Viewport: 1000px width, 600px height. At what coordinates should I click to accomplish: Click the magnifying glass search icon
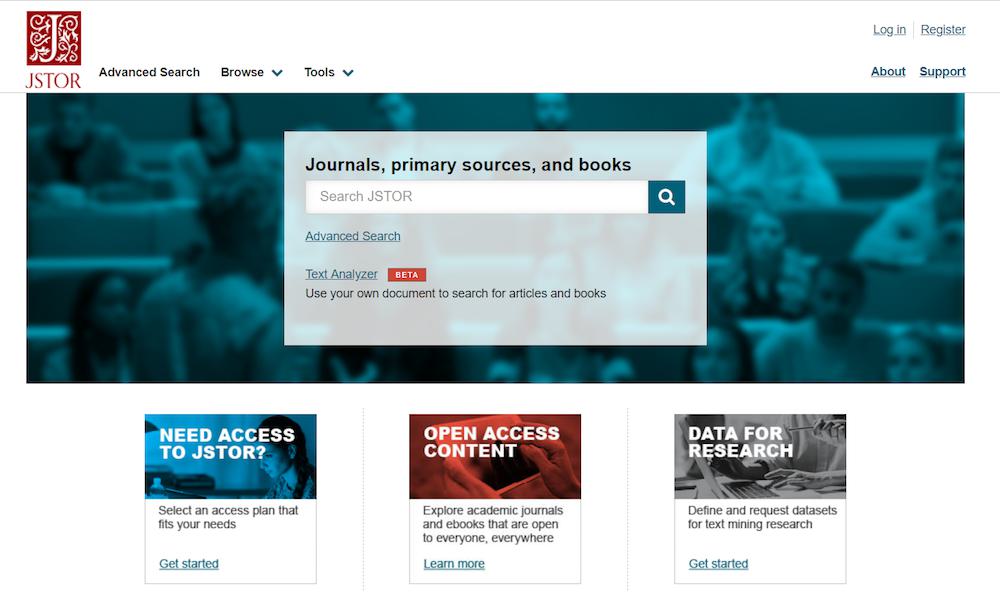click(x=666, y=196)
